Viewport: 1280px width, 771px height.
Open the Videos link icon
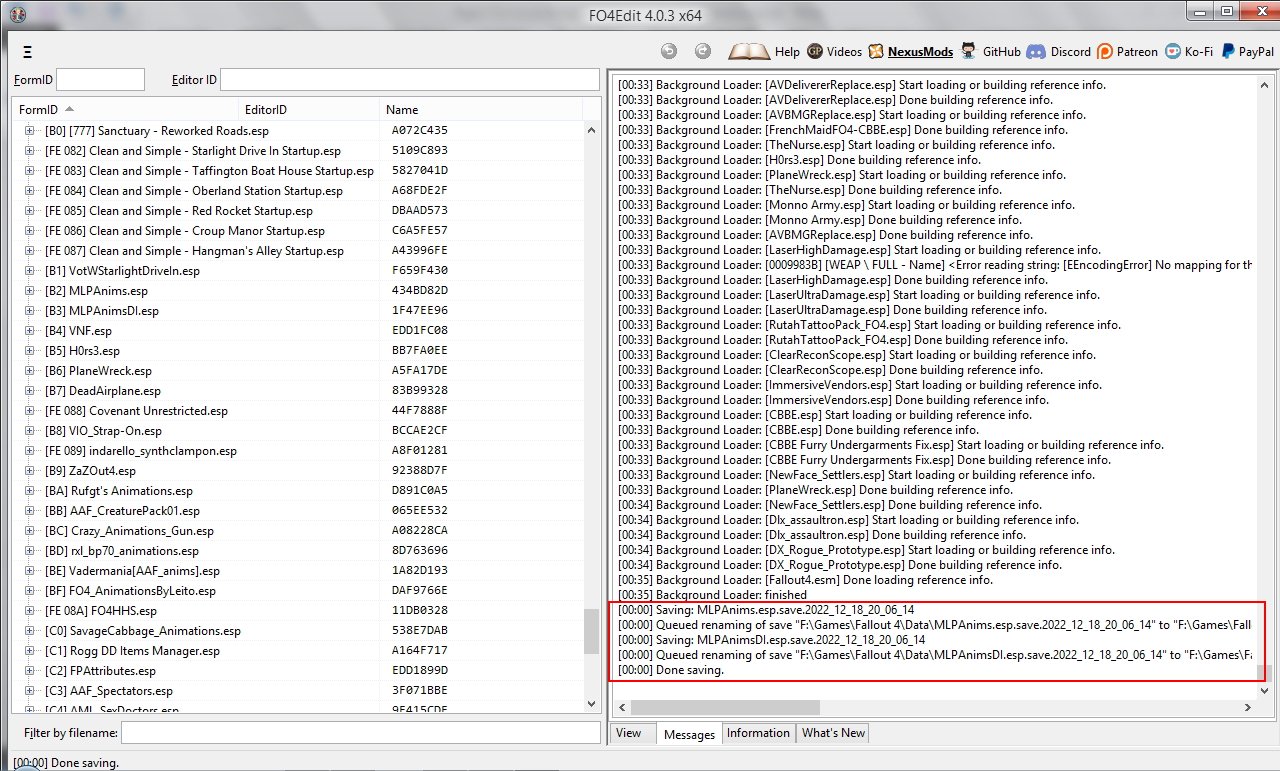pos(815,51)
